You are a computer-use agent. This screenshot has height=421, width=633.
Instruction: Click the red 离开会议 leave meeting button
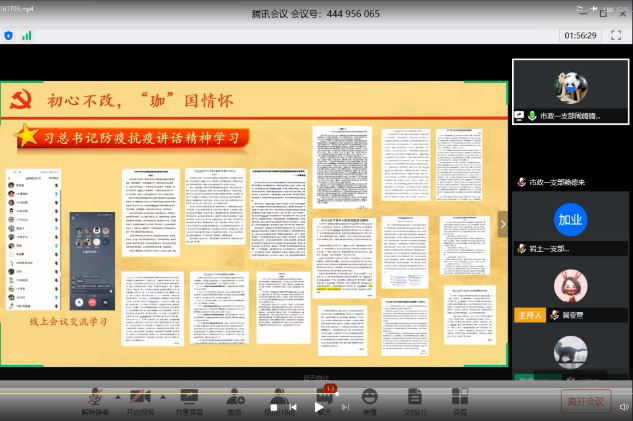pyautogui.click(x=585, y=401)
